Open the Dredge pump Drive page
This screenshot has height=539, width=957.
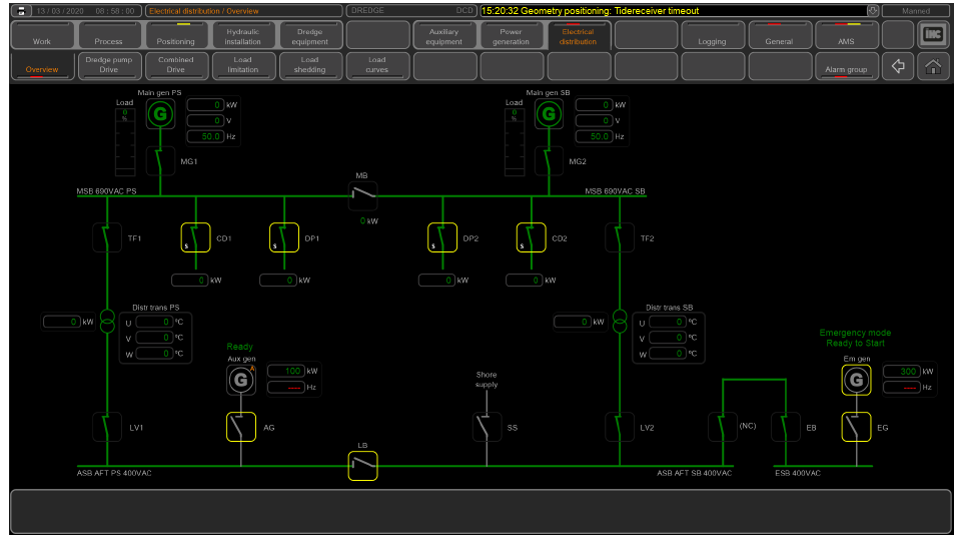click(109, 66)
